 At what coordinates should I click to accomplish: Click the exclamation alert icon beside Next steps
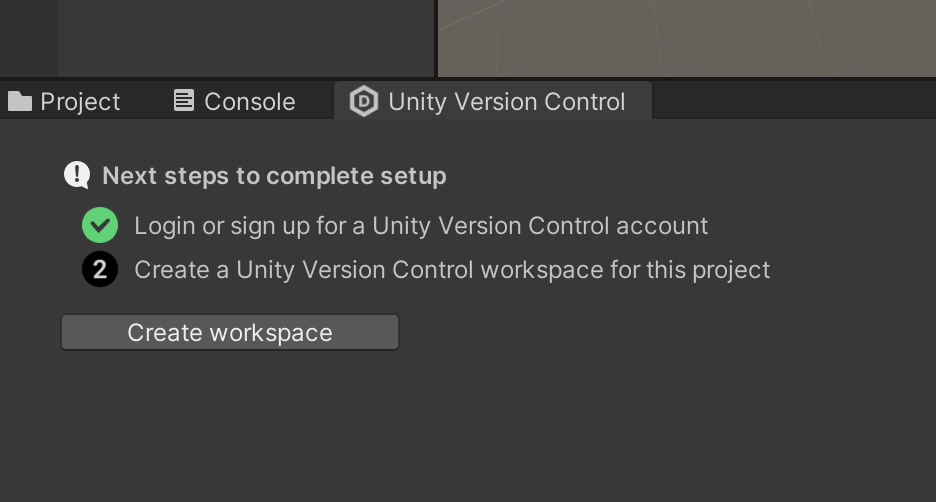(77, 176)
